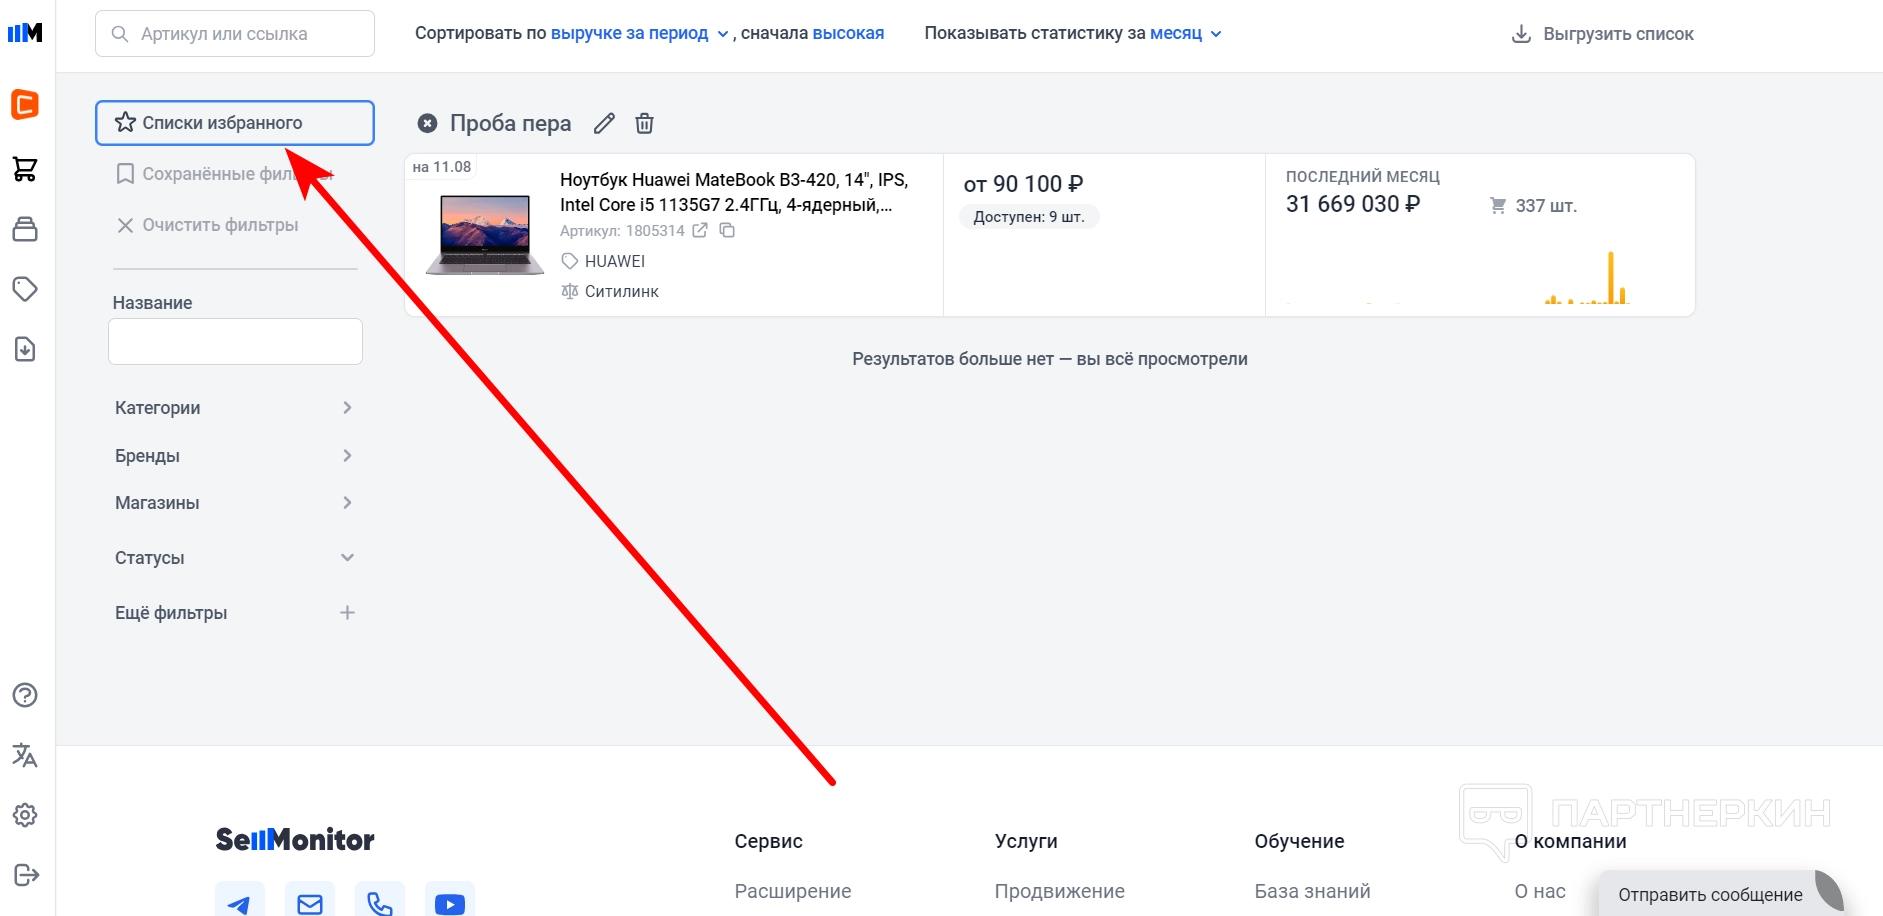Image resolution: width=1883 pixels, height=916 pixels.
Task: Click Очистить фильтры link
Action: point(208,225)
